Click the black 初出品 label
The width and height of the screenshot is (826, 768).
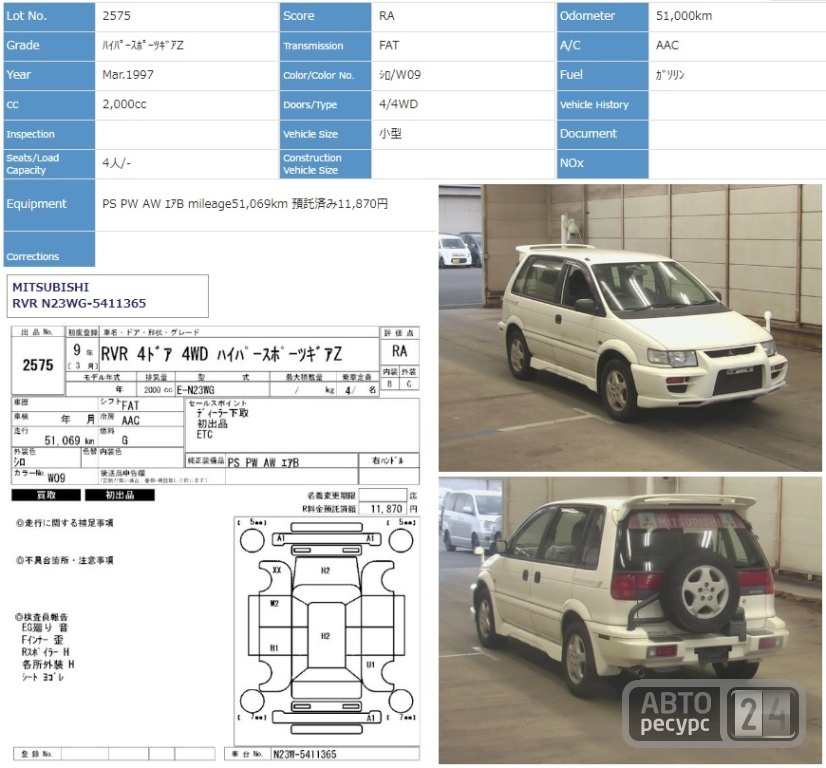[120, 495]
